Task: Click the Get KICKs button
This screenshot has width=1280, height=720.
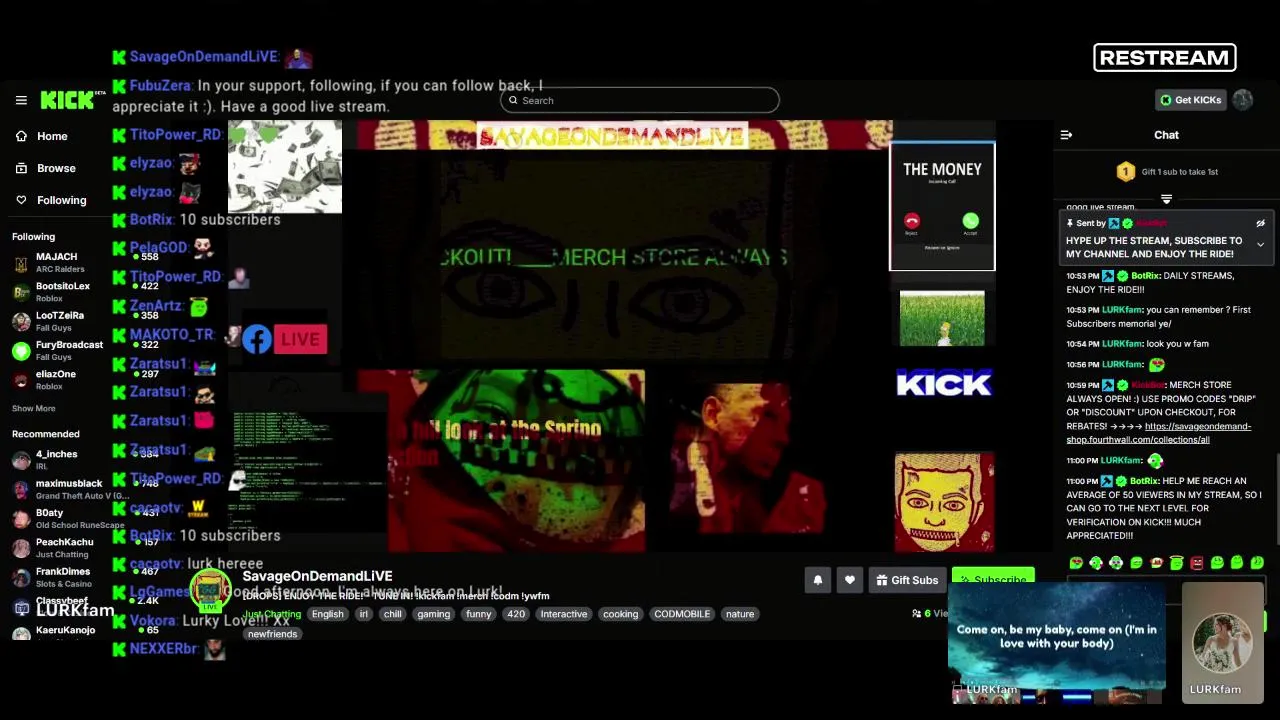Action: (x=1191, y=100)
